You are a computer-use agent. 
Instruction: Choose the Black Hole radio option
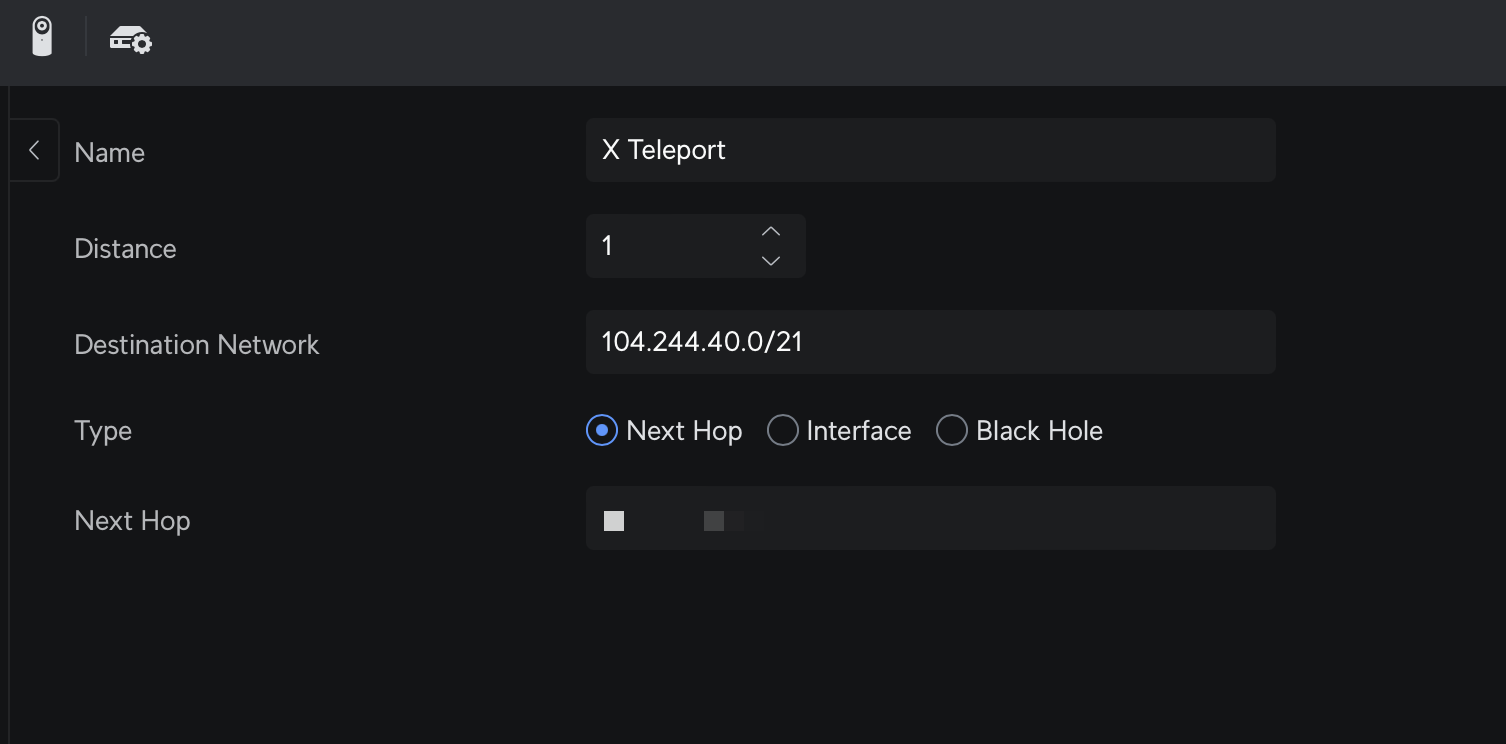pyautogui.click(x=951, y=431)
